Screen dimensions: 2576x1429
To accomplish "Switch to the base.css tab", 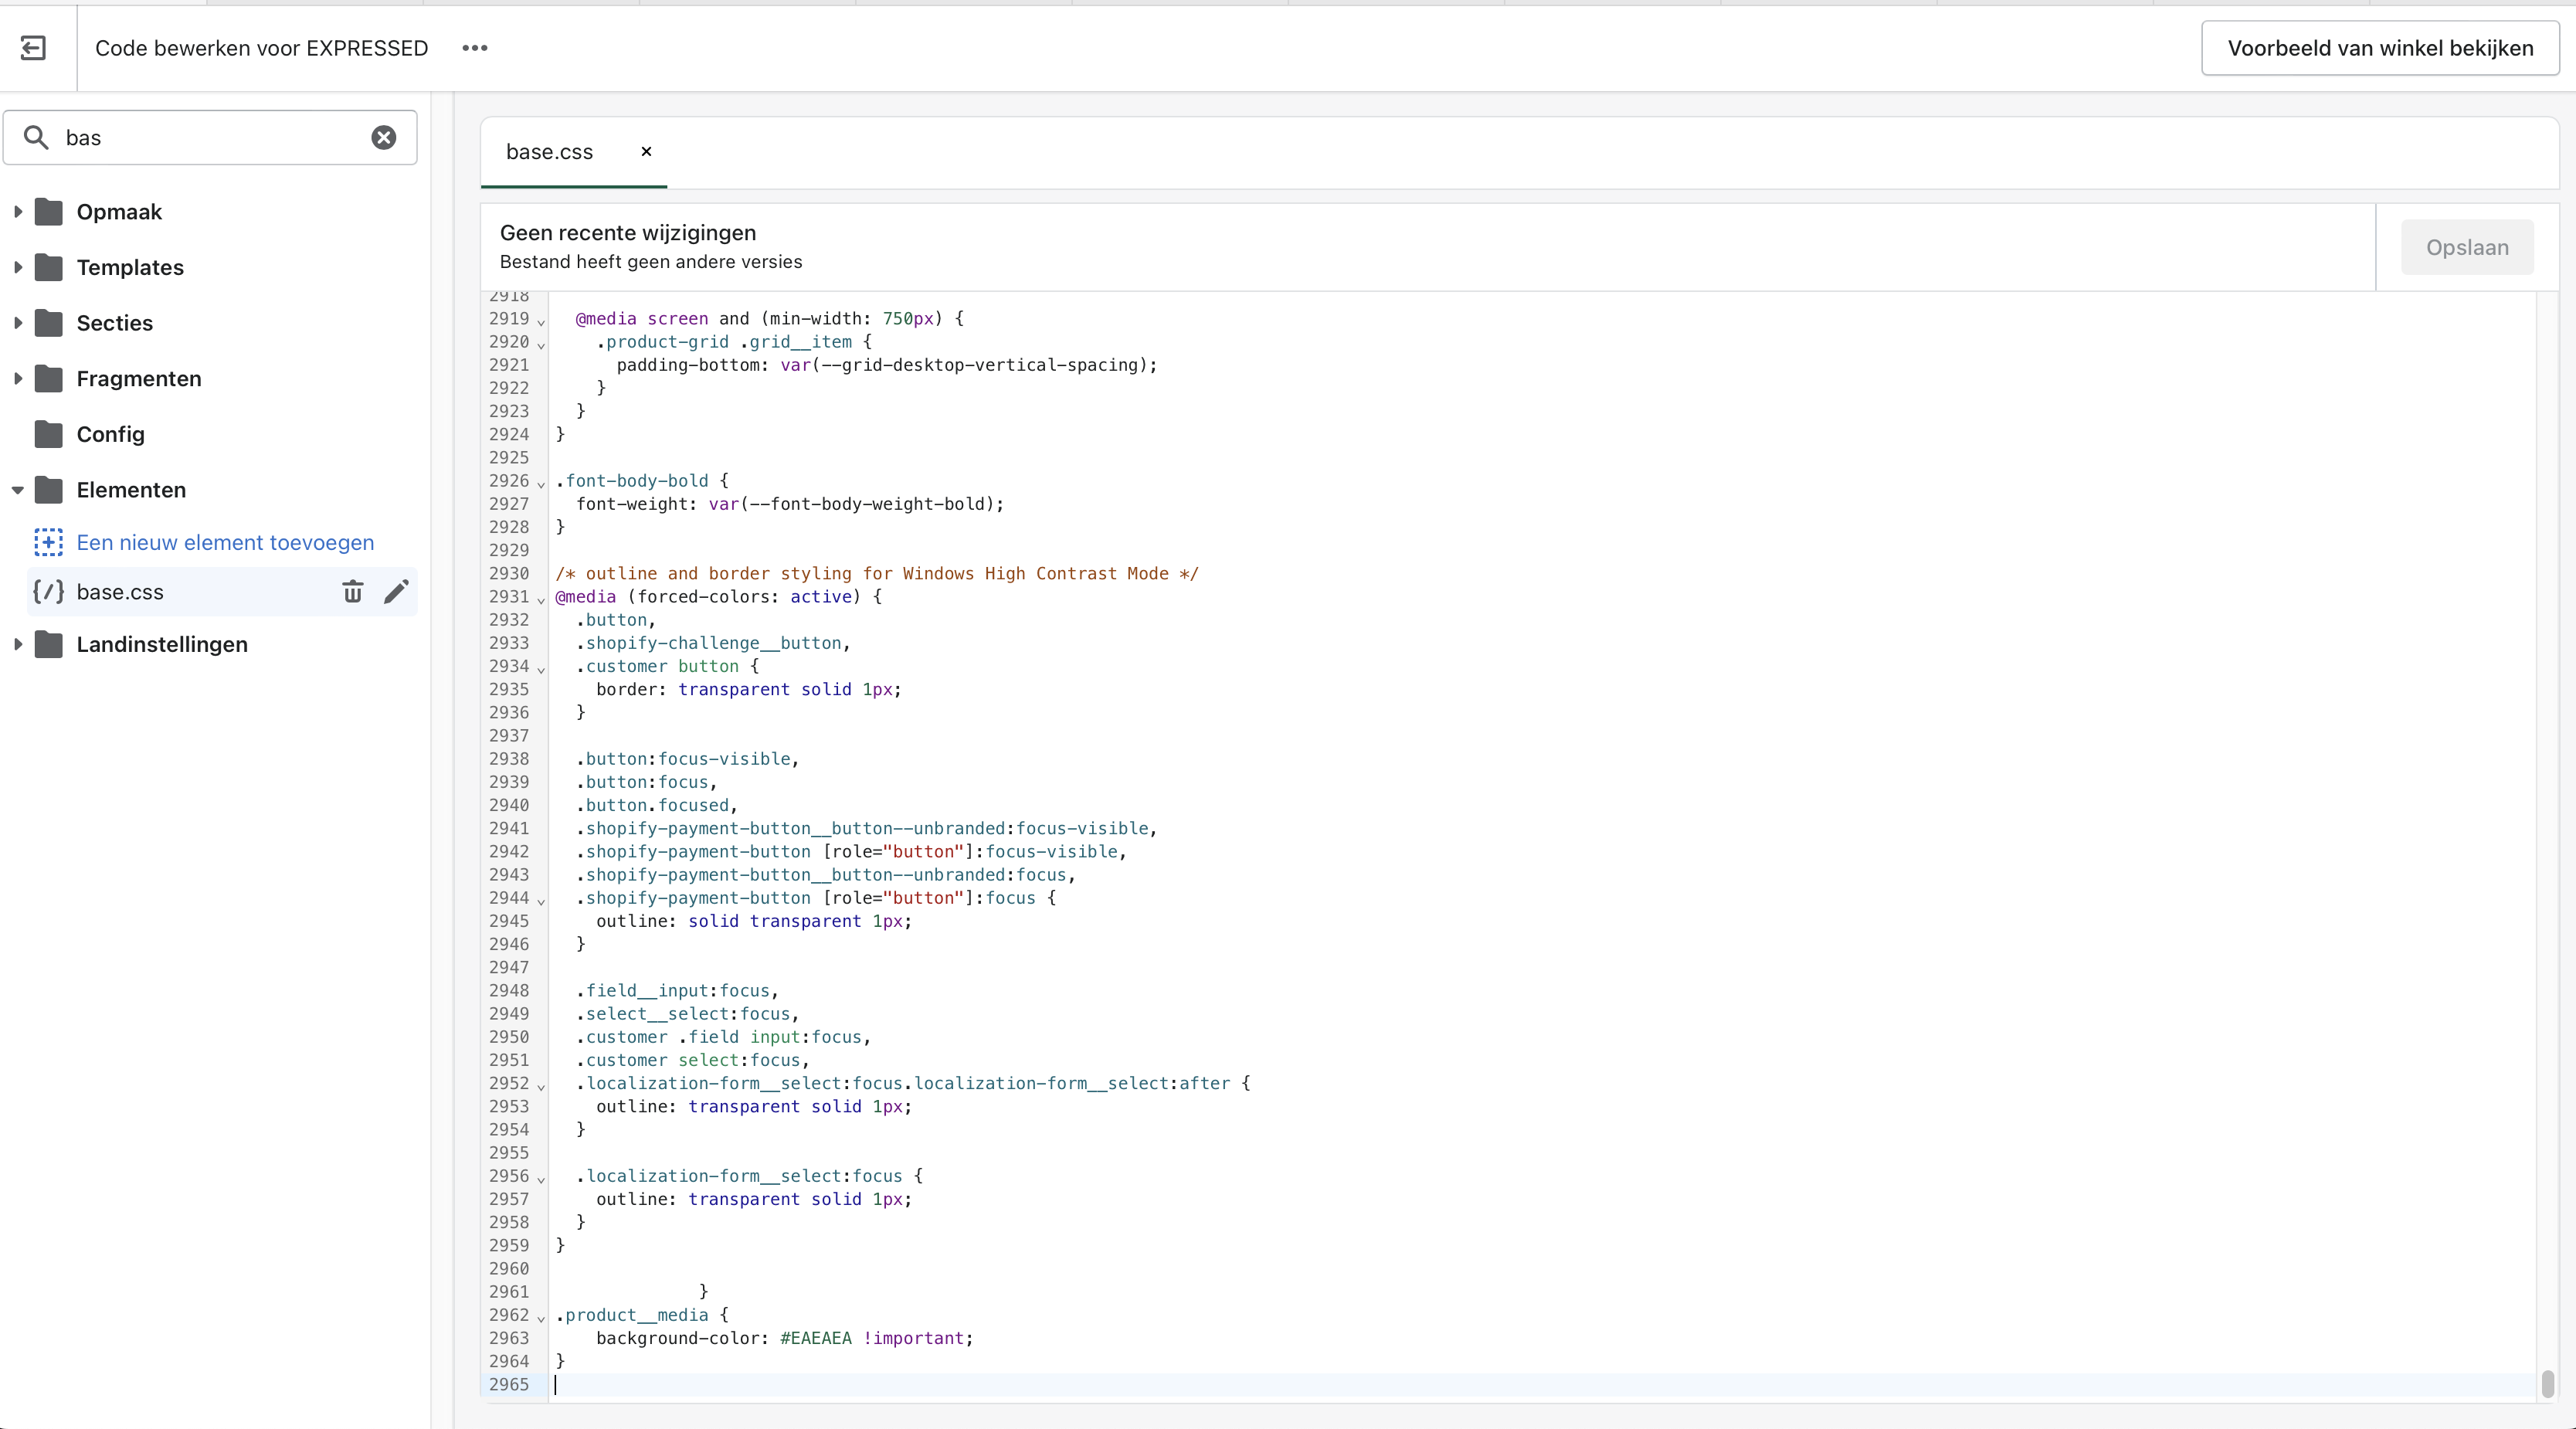I will (x=549, y=152).
